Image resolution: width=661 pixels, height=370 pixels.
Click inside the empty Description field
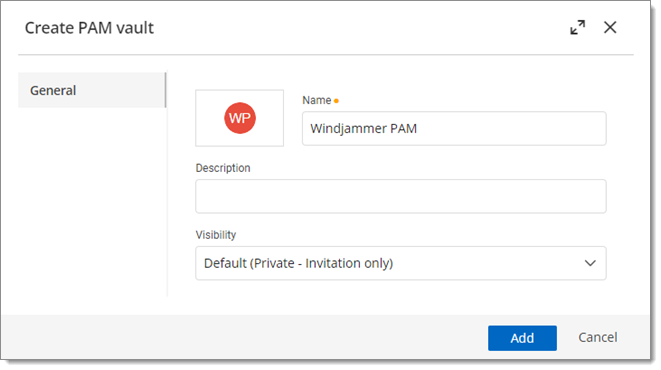click(x=400, y=196)
